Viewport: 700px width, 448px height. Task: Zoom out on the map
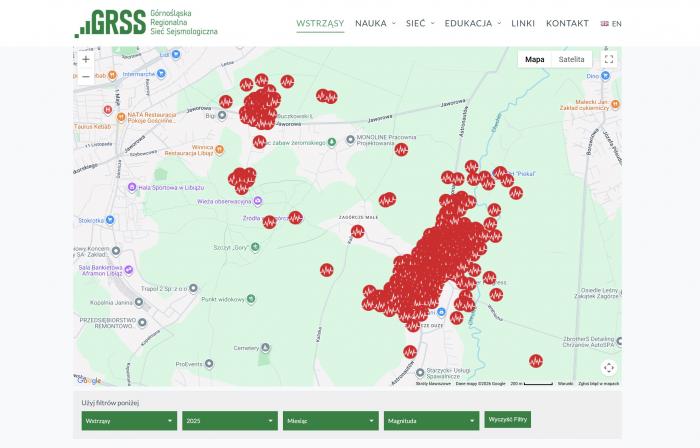pos(86,77)
